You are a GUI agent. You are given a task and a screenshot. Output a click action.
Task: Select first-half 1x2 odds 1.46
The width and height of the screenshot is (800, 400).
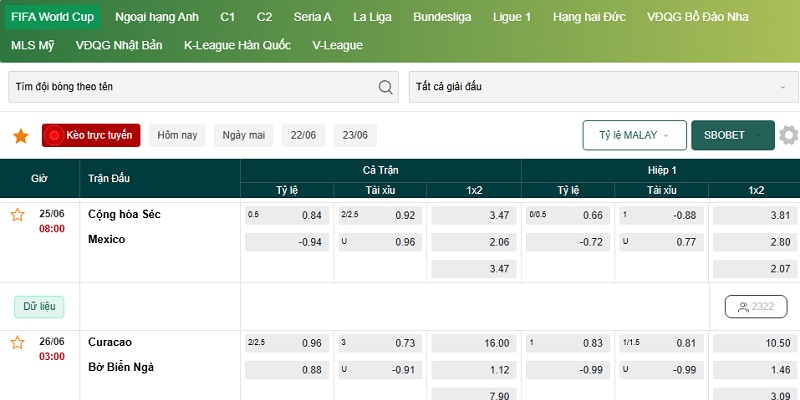(x=756, y=370)
